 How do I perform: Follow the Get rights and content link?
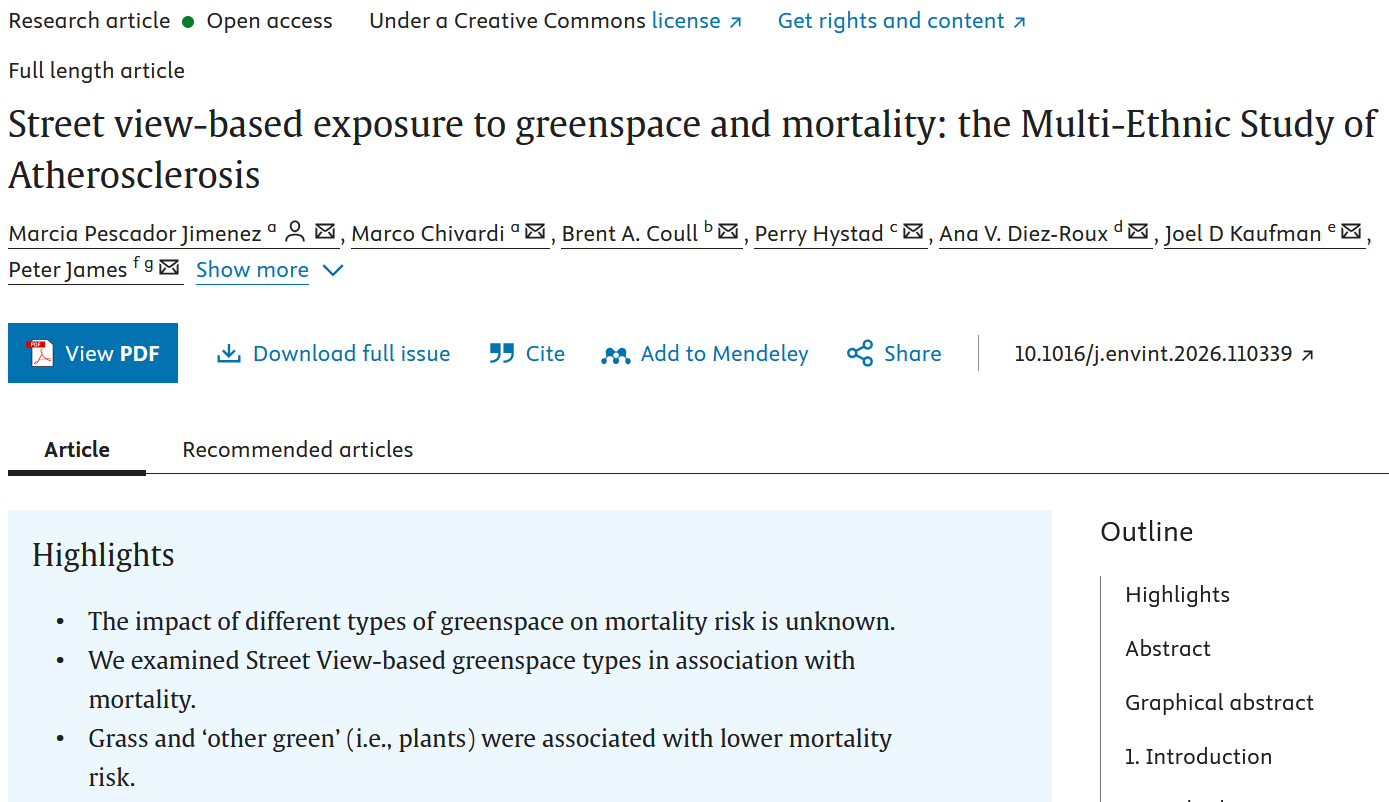902,21
